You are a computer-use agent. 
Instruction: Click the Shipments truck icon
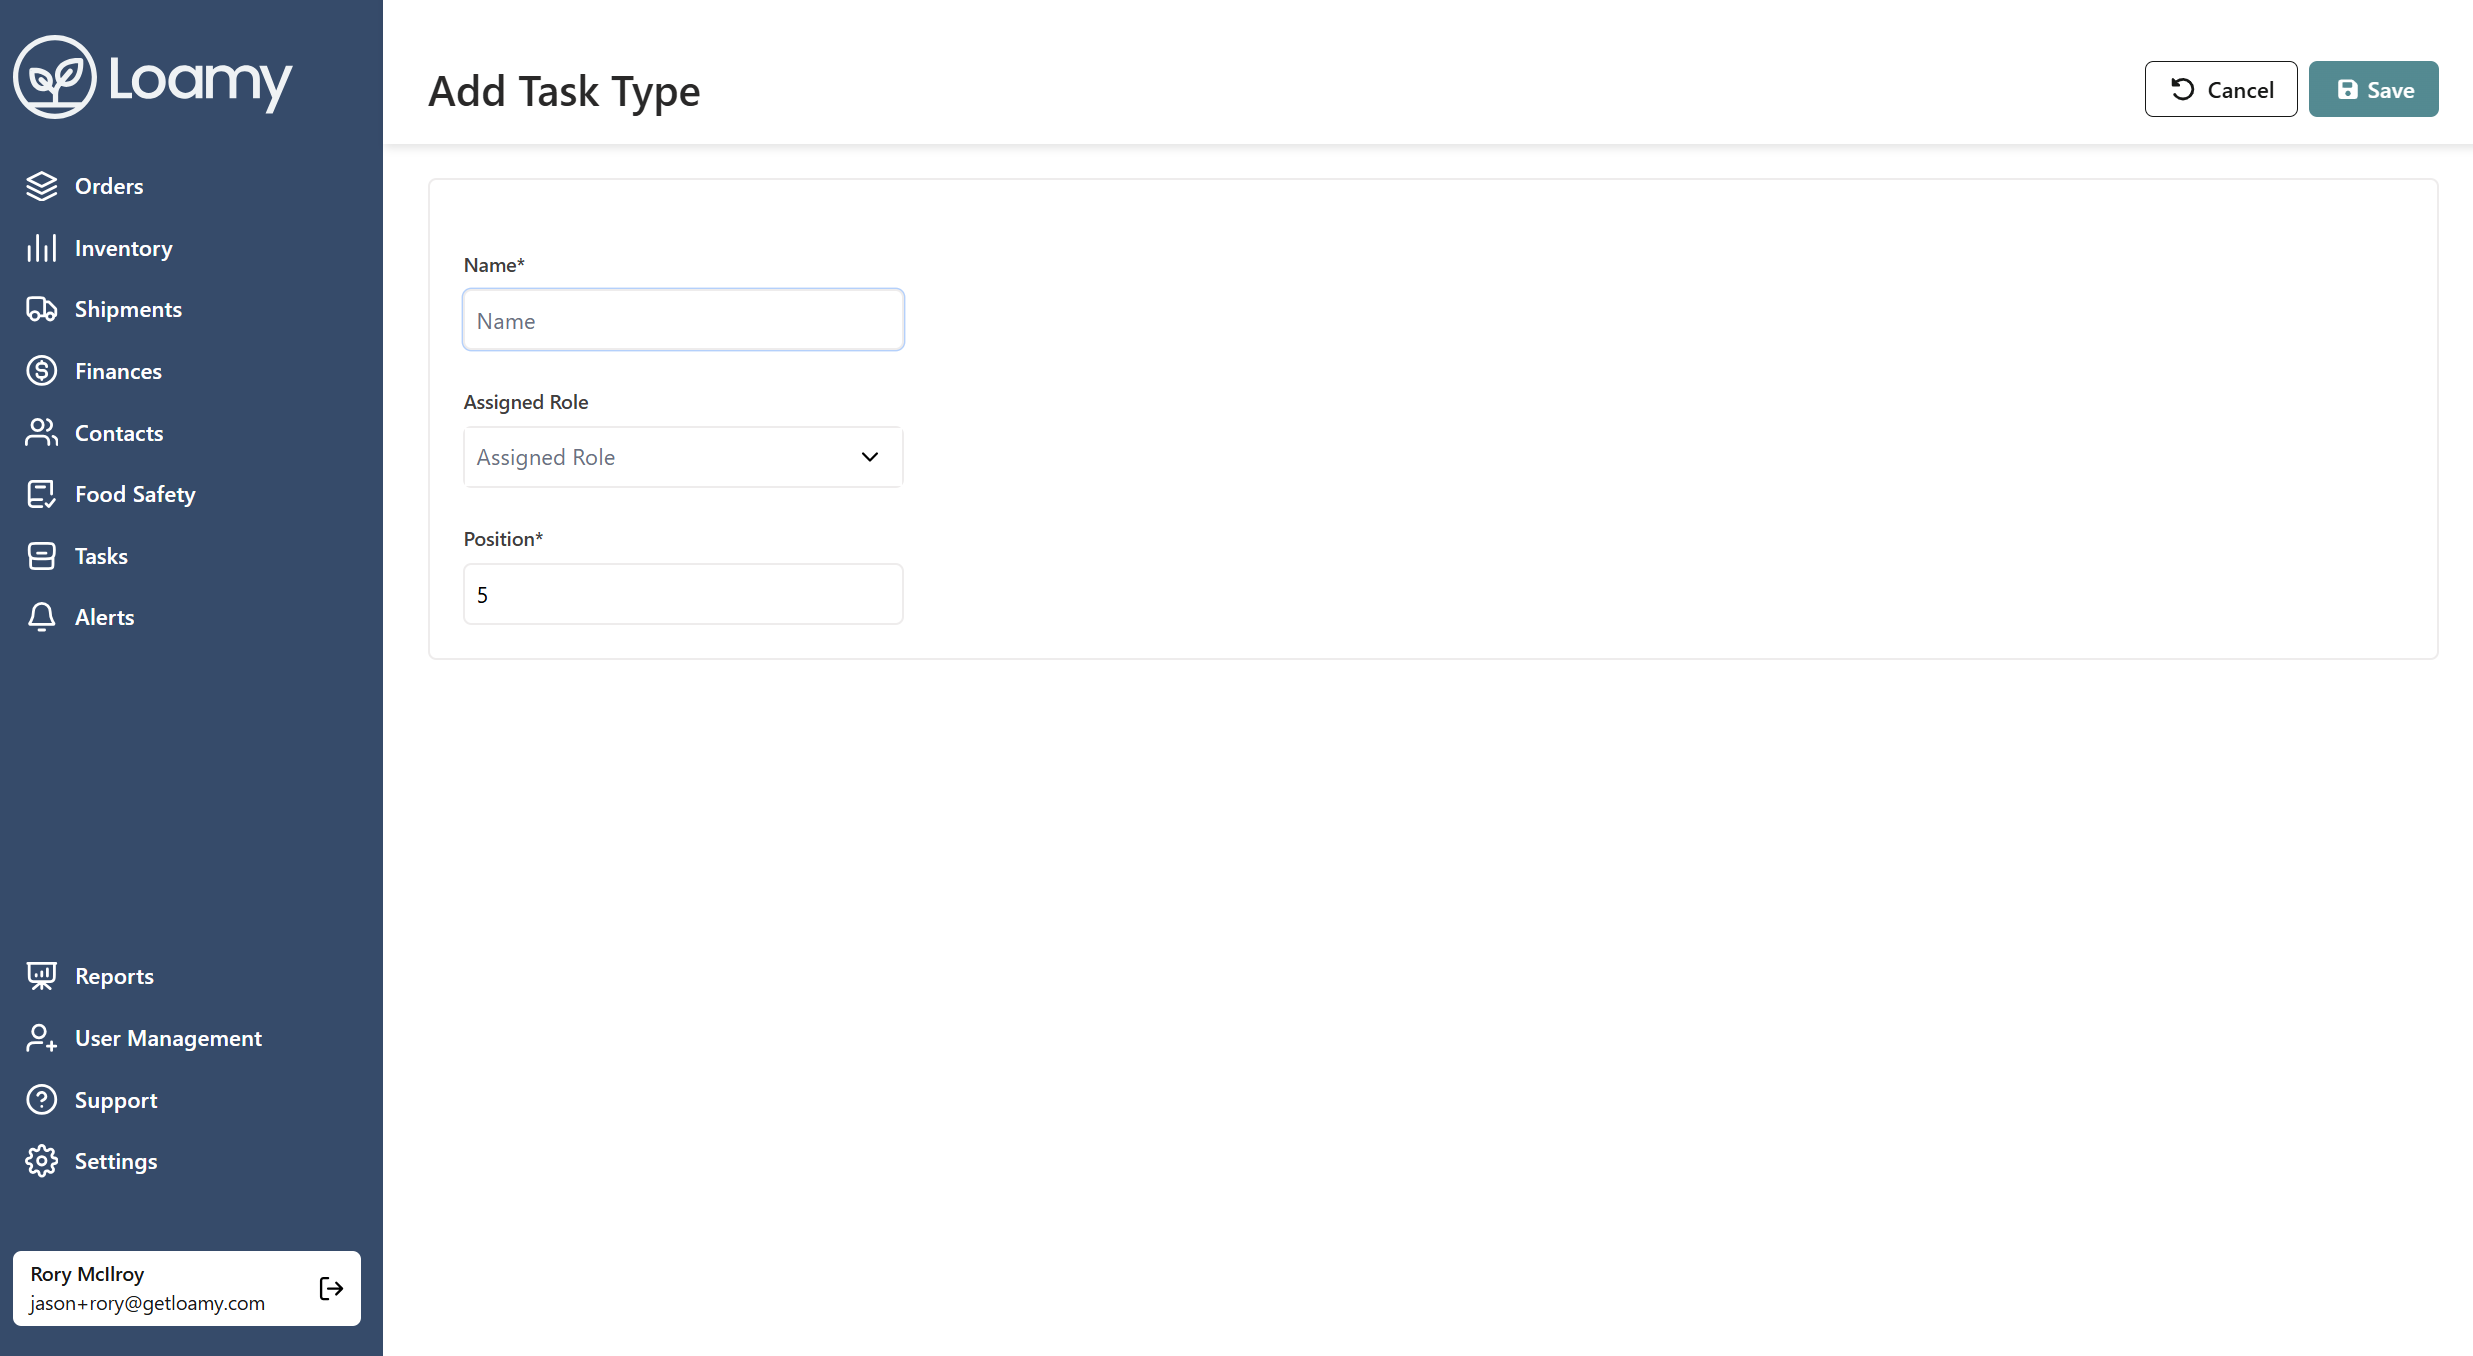click(41, 309)
